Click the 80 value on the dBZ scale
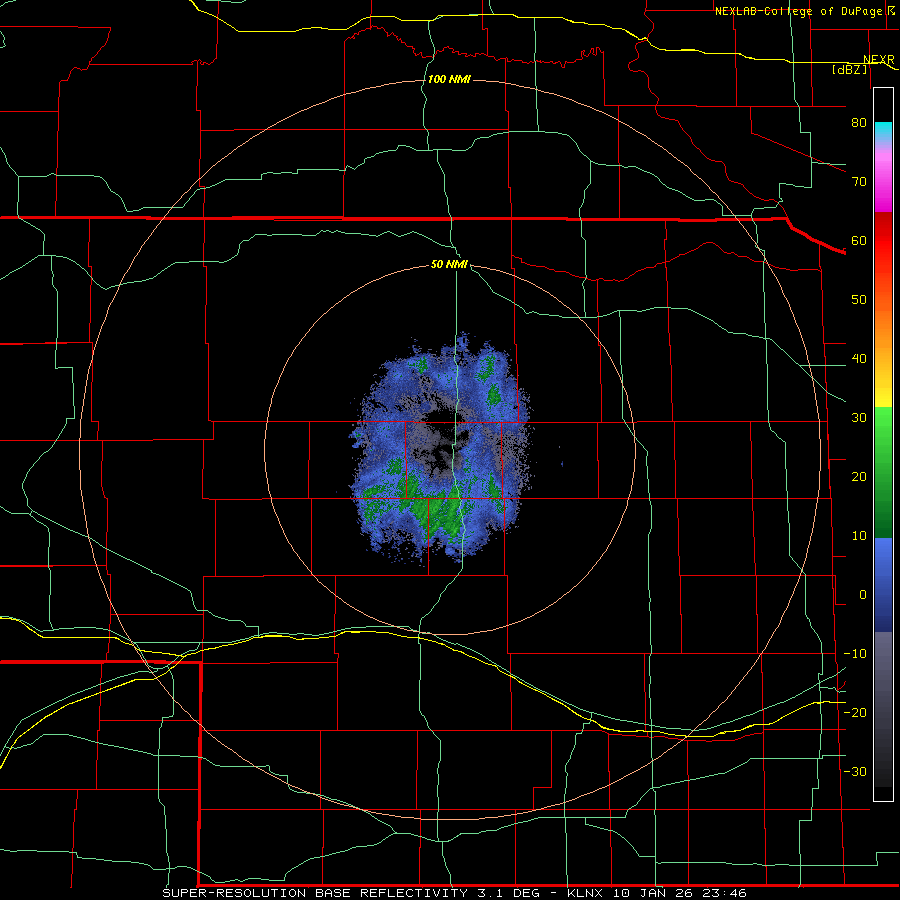Viewport: 900px width, 900px height. (x=859, y=123)
